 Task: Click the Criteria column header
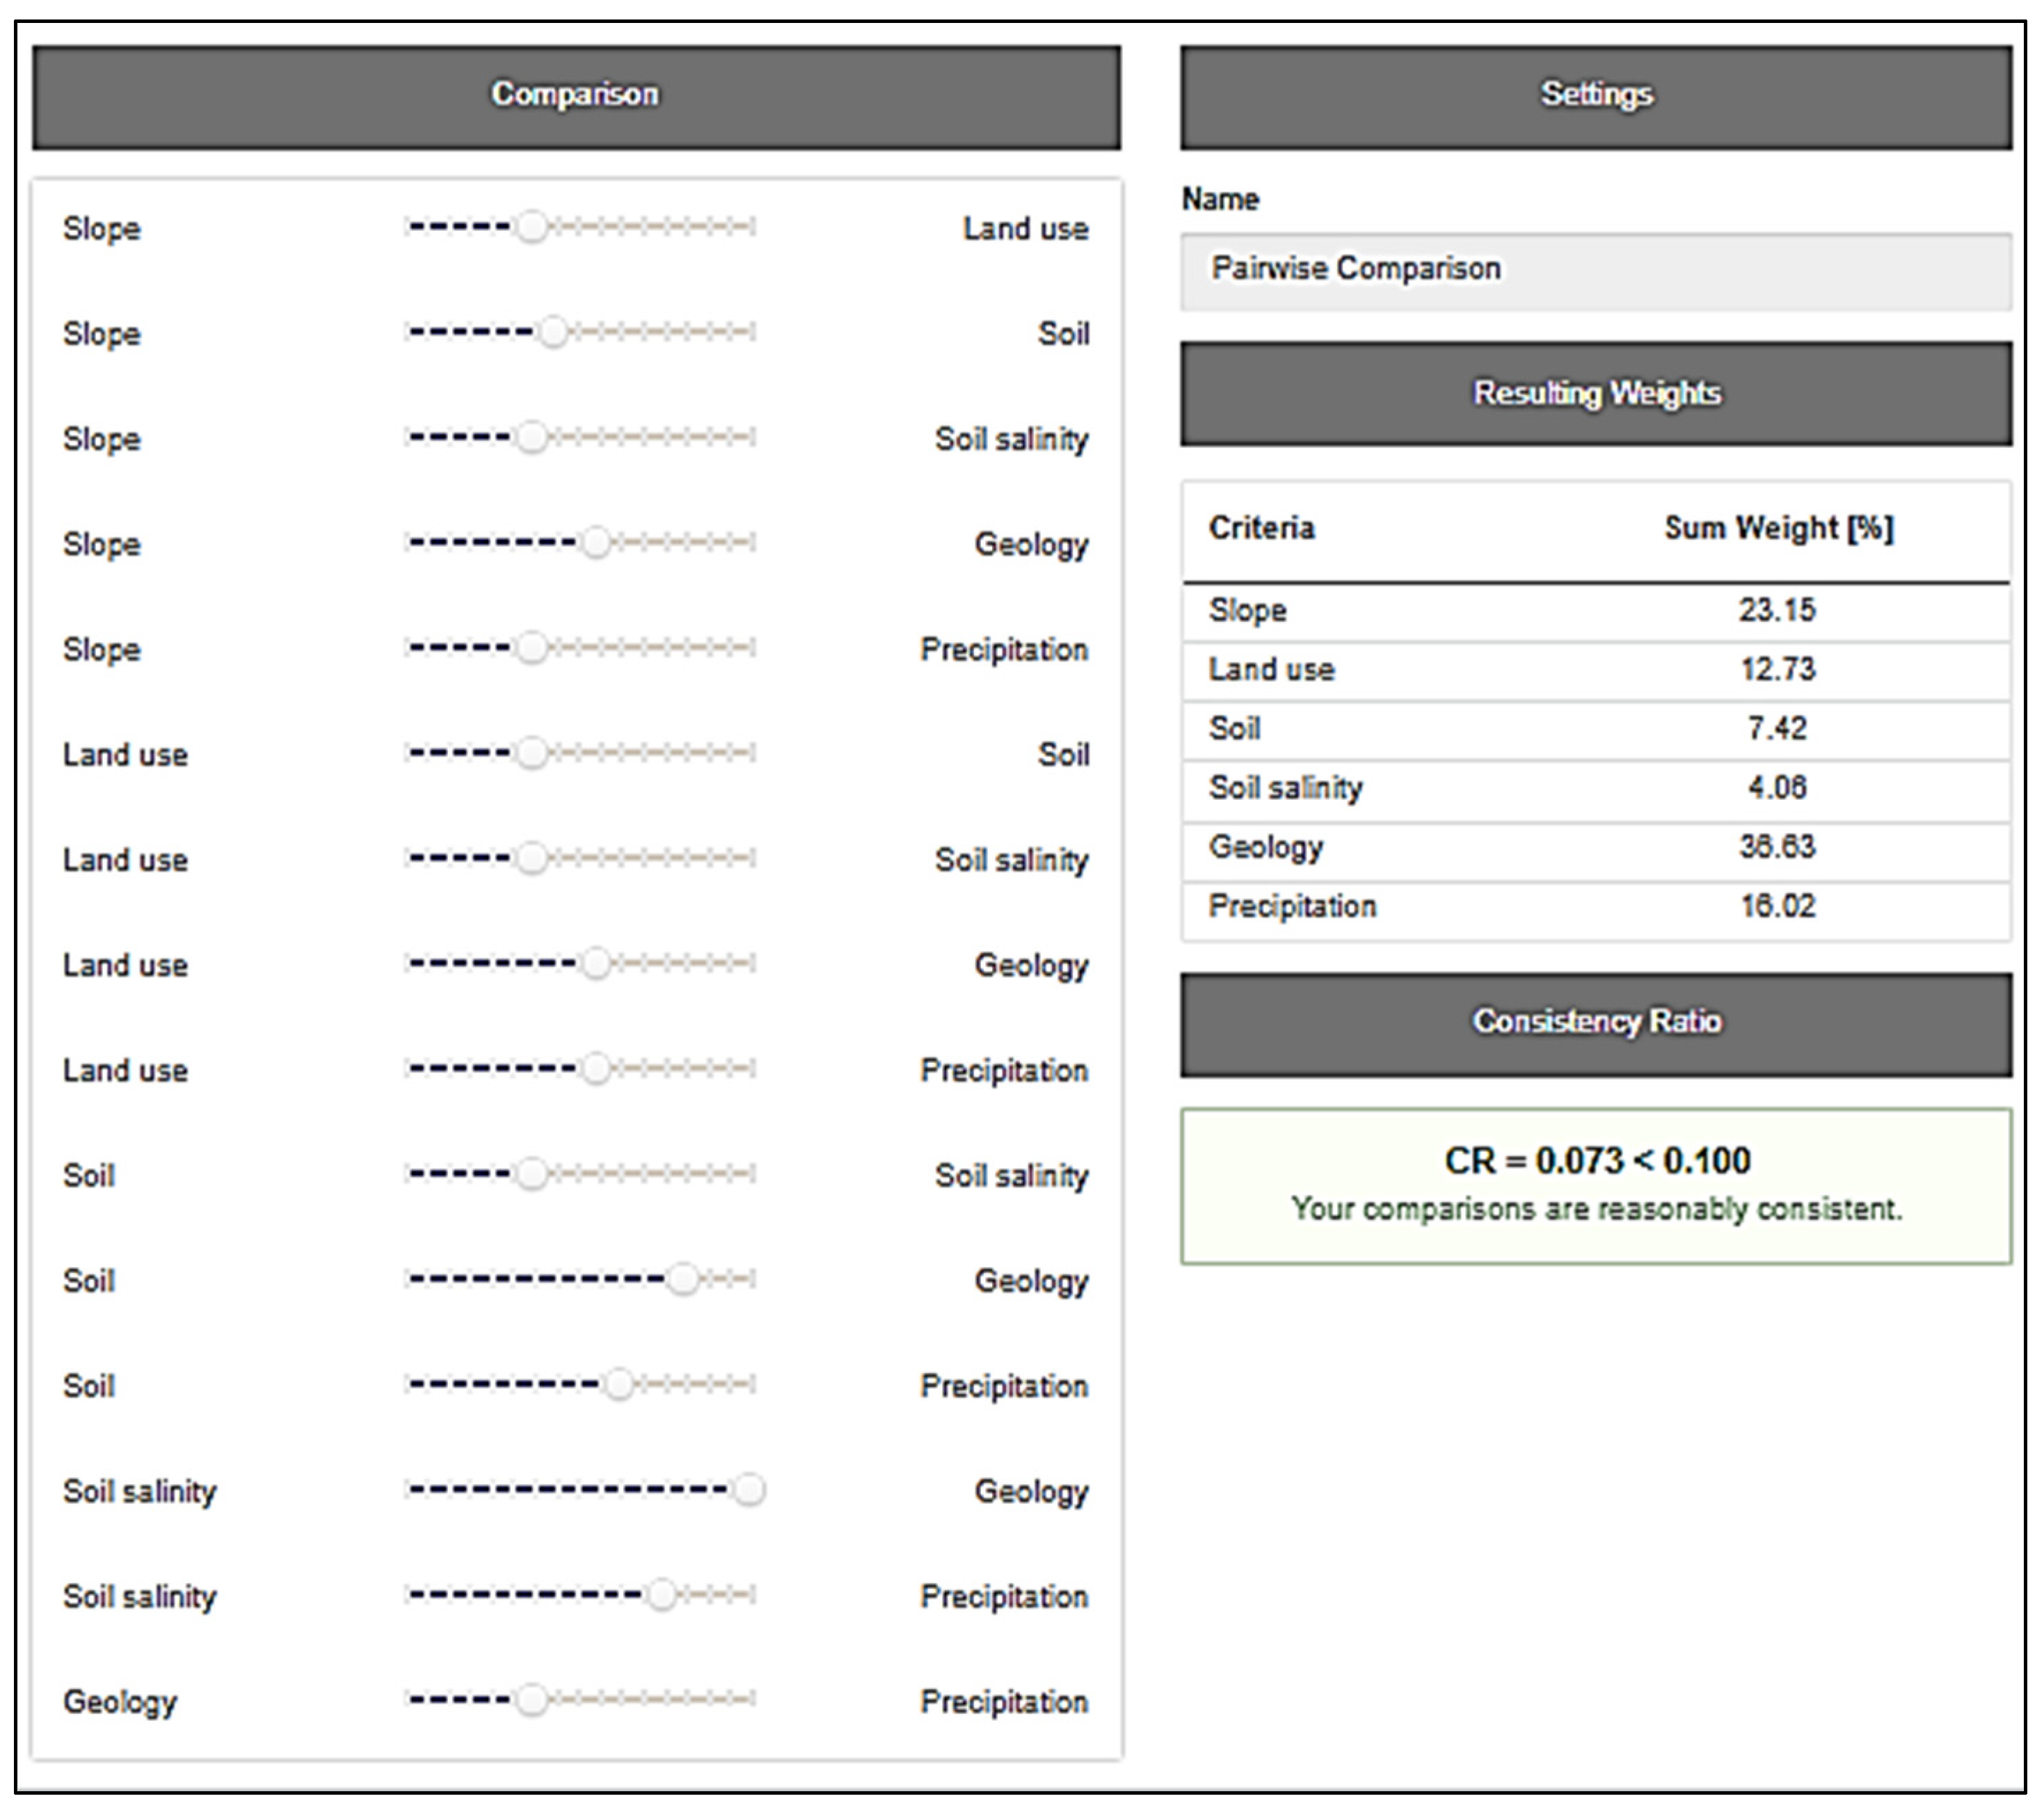click(1262, 528)
